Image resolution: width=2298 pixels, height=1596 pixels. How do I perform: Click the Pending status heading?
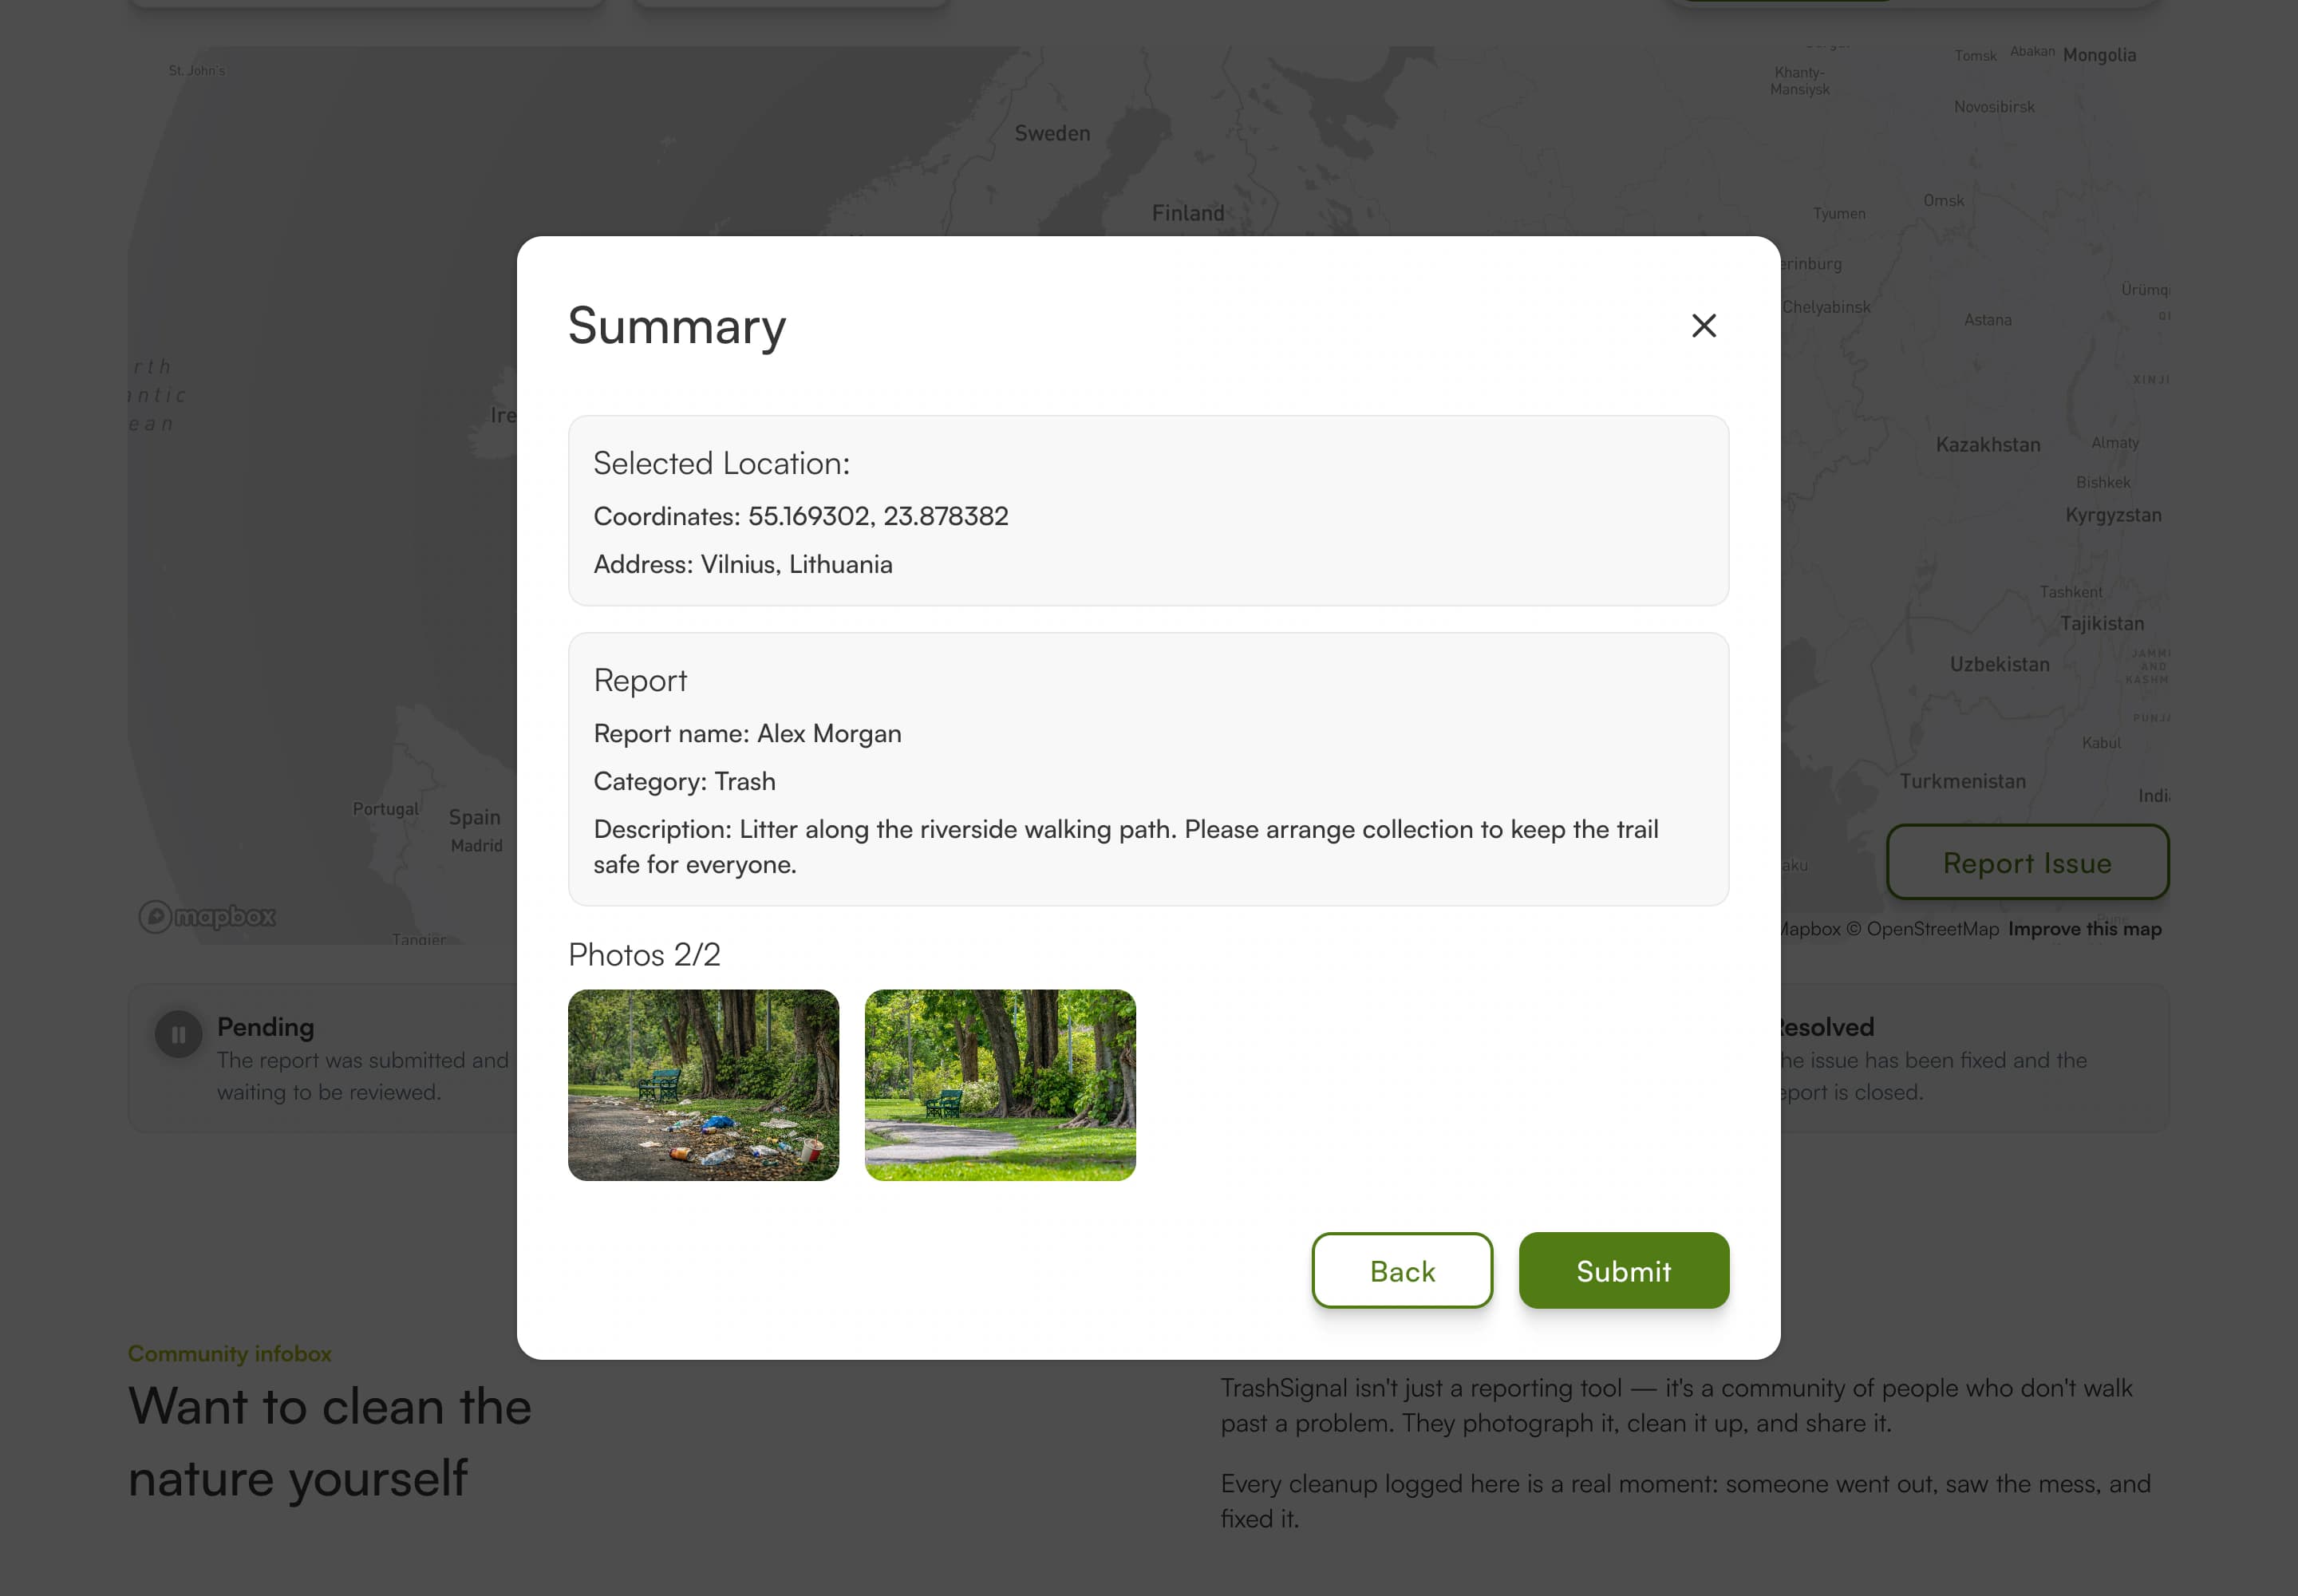tap(265, 1027)
